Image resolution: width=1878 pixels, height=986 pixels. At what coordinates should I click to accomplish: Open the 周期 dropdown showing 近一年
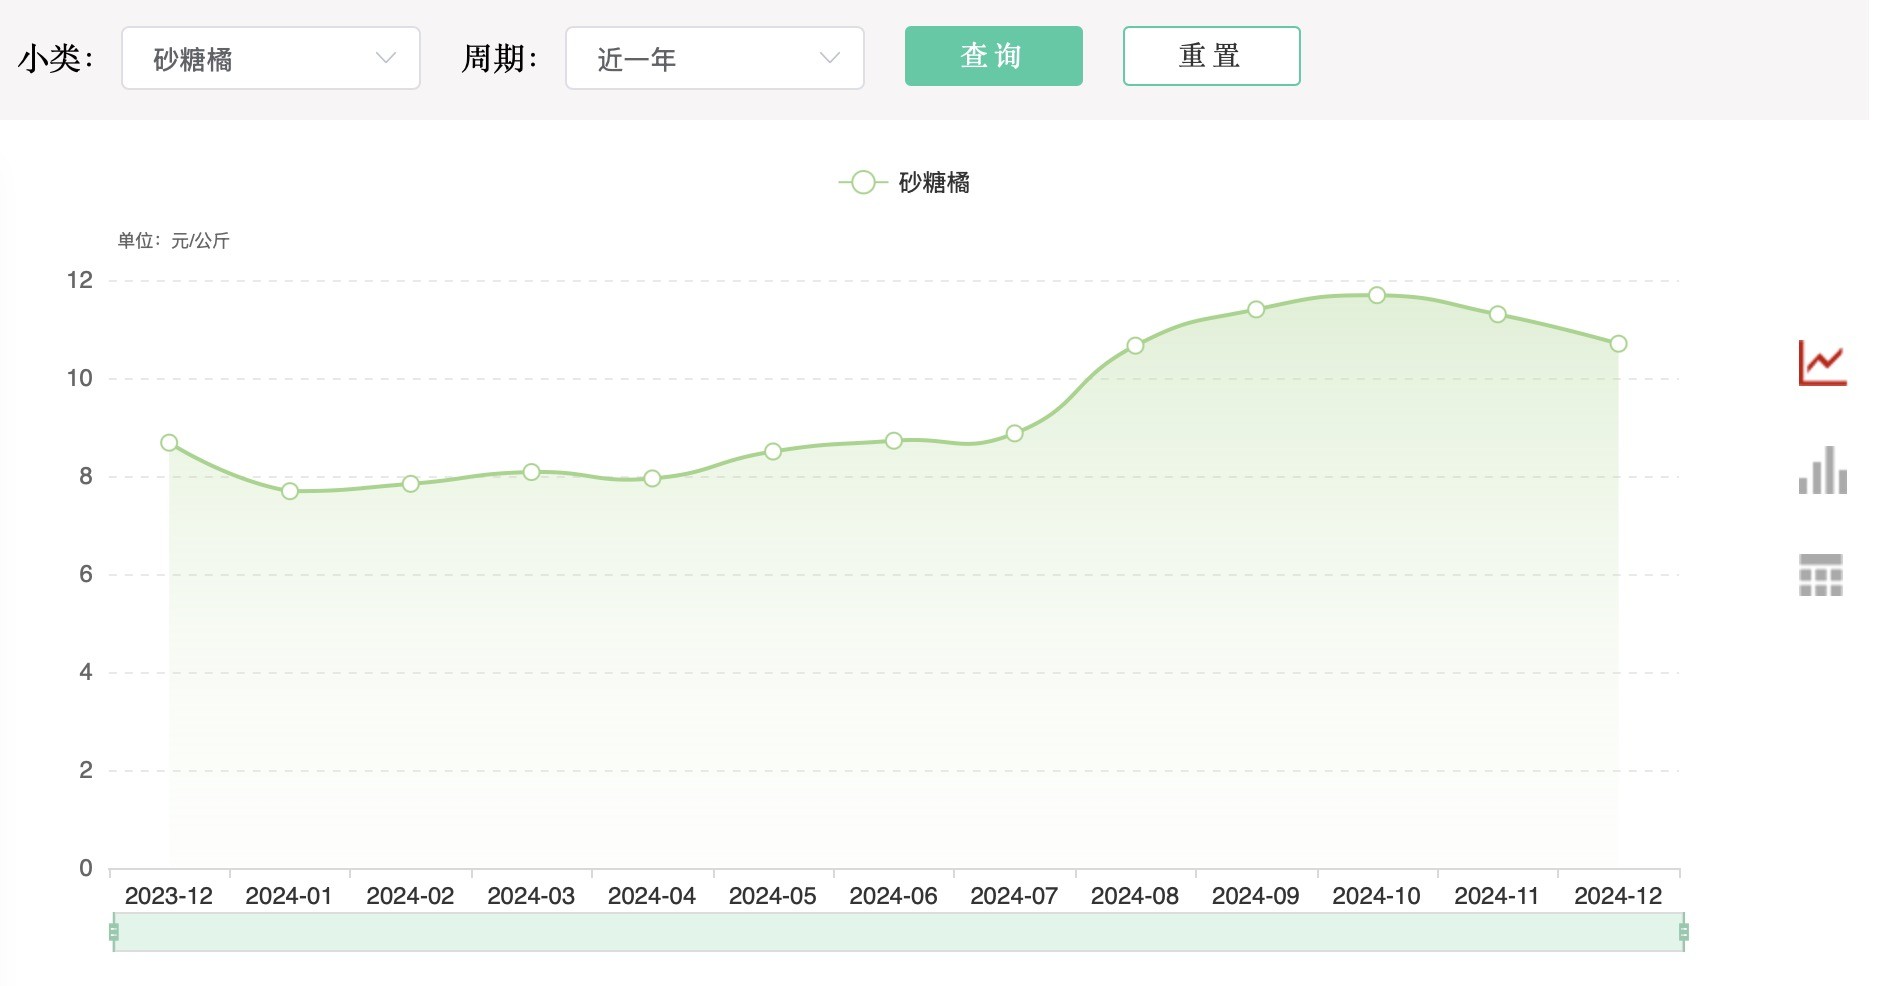(x=714, y=58)
